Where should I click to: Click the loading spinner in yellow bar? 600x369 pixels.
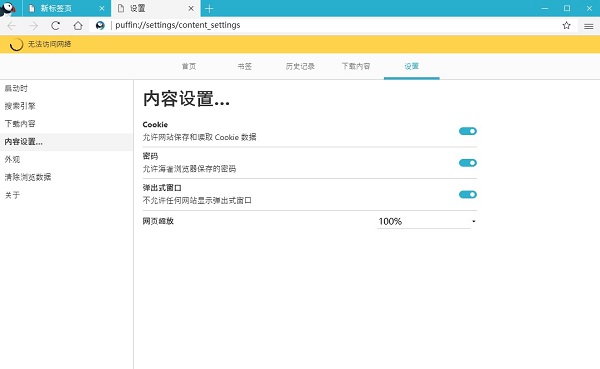16,44
